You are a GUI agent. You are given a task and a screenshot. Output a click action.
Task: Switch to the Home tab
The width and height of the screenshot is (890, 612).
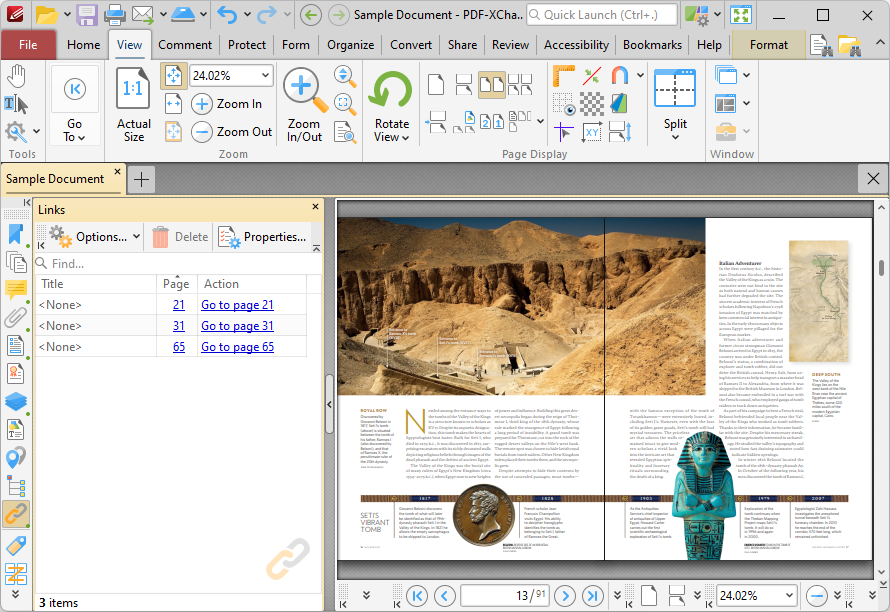[83, 45]
